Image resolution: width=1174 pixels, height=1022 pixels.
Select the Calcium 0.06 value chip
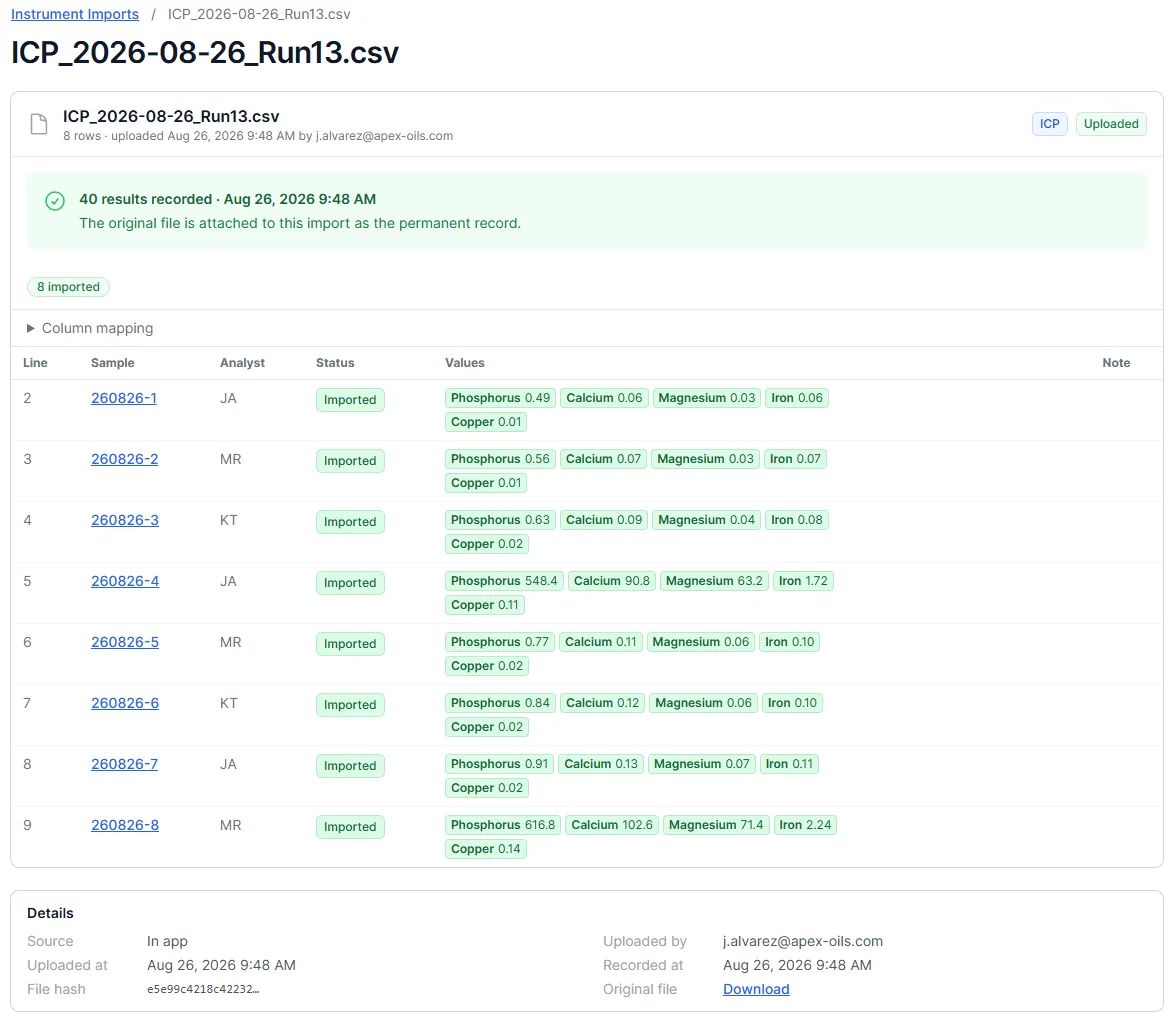[604, 398]
